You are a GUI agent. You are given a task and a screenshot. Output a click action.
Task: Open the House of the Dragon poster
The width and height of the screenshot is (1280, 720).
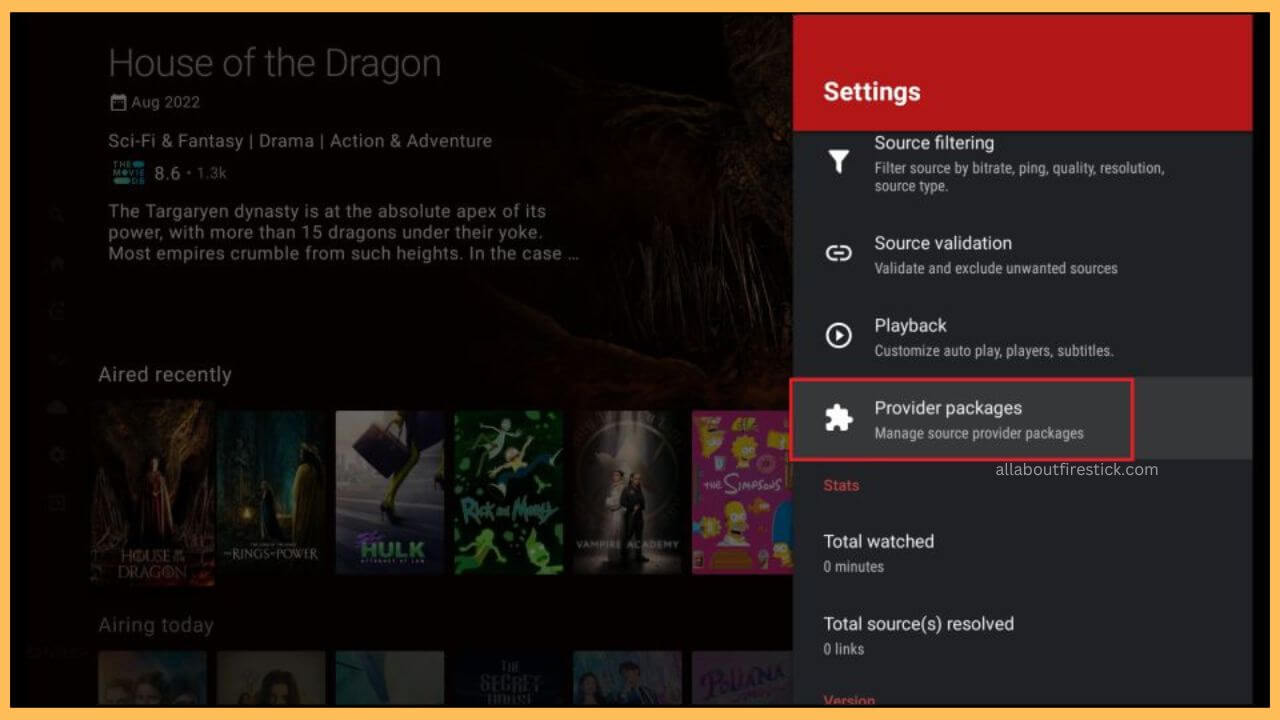click(x=152, y=490)
